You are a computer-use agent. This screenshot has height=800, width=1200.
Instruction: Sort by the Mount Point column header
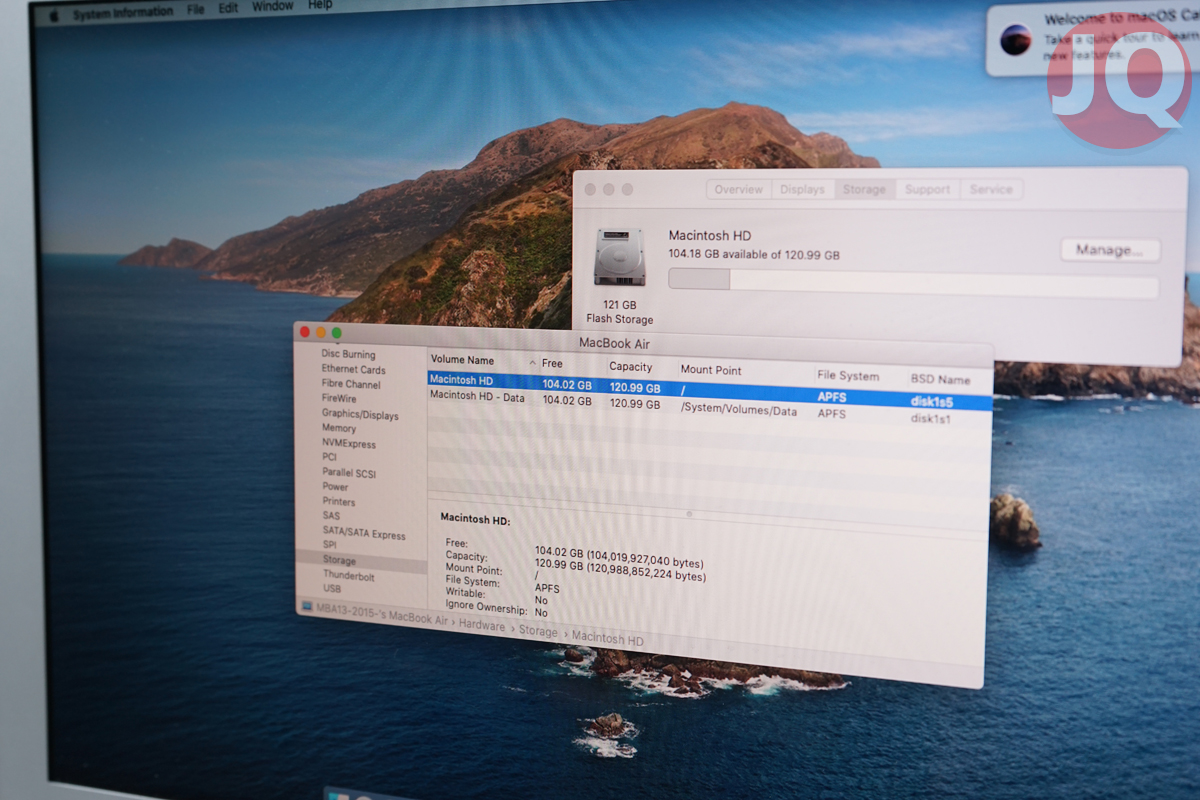tap(711, 370)
